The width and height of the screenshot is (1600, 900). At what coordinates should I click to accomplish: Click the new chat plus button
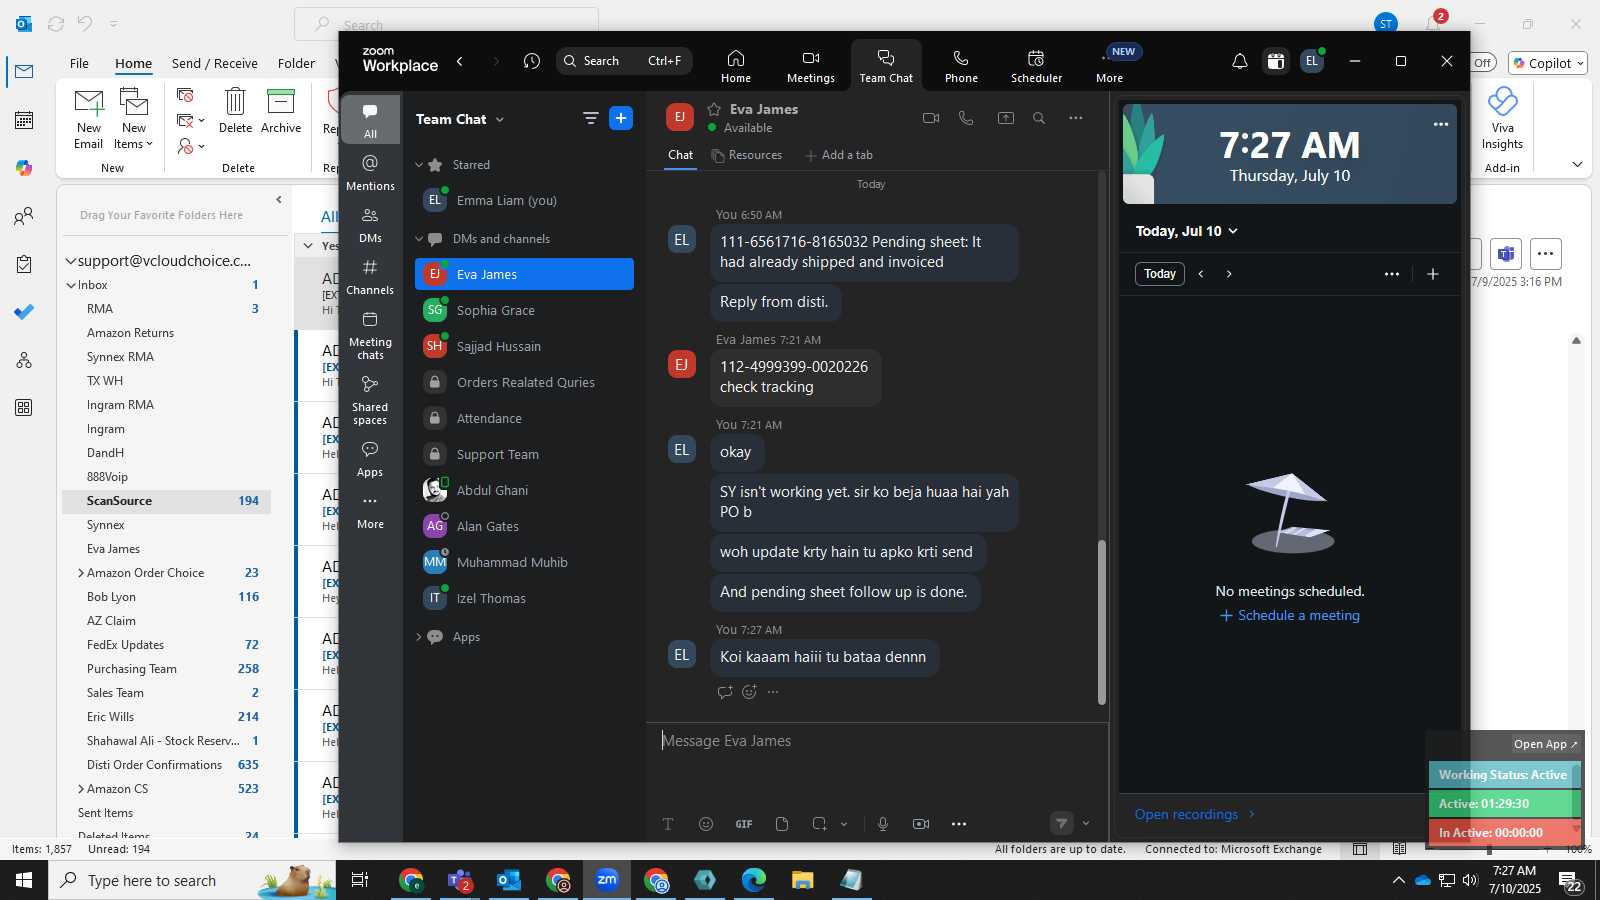coord(621,118)
